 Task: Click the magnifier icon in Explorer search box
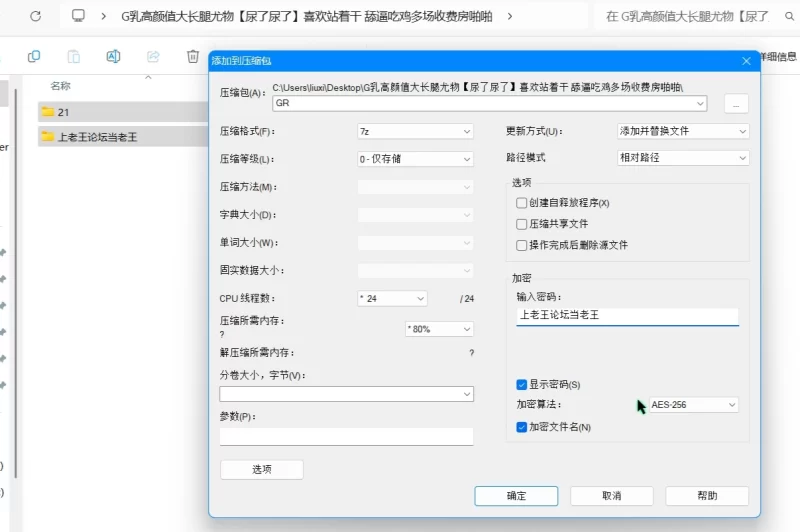click(x=789, y=16)
